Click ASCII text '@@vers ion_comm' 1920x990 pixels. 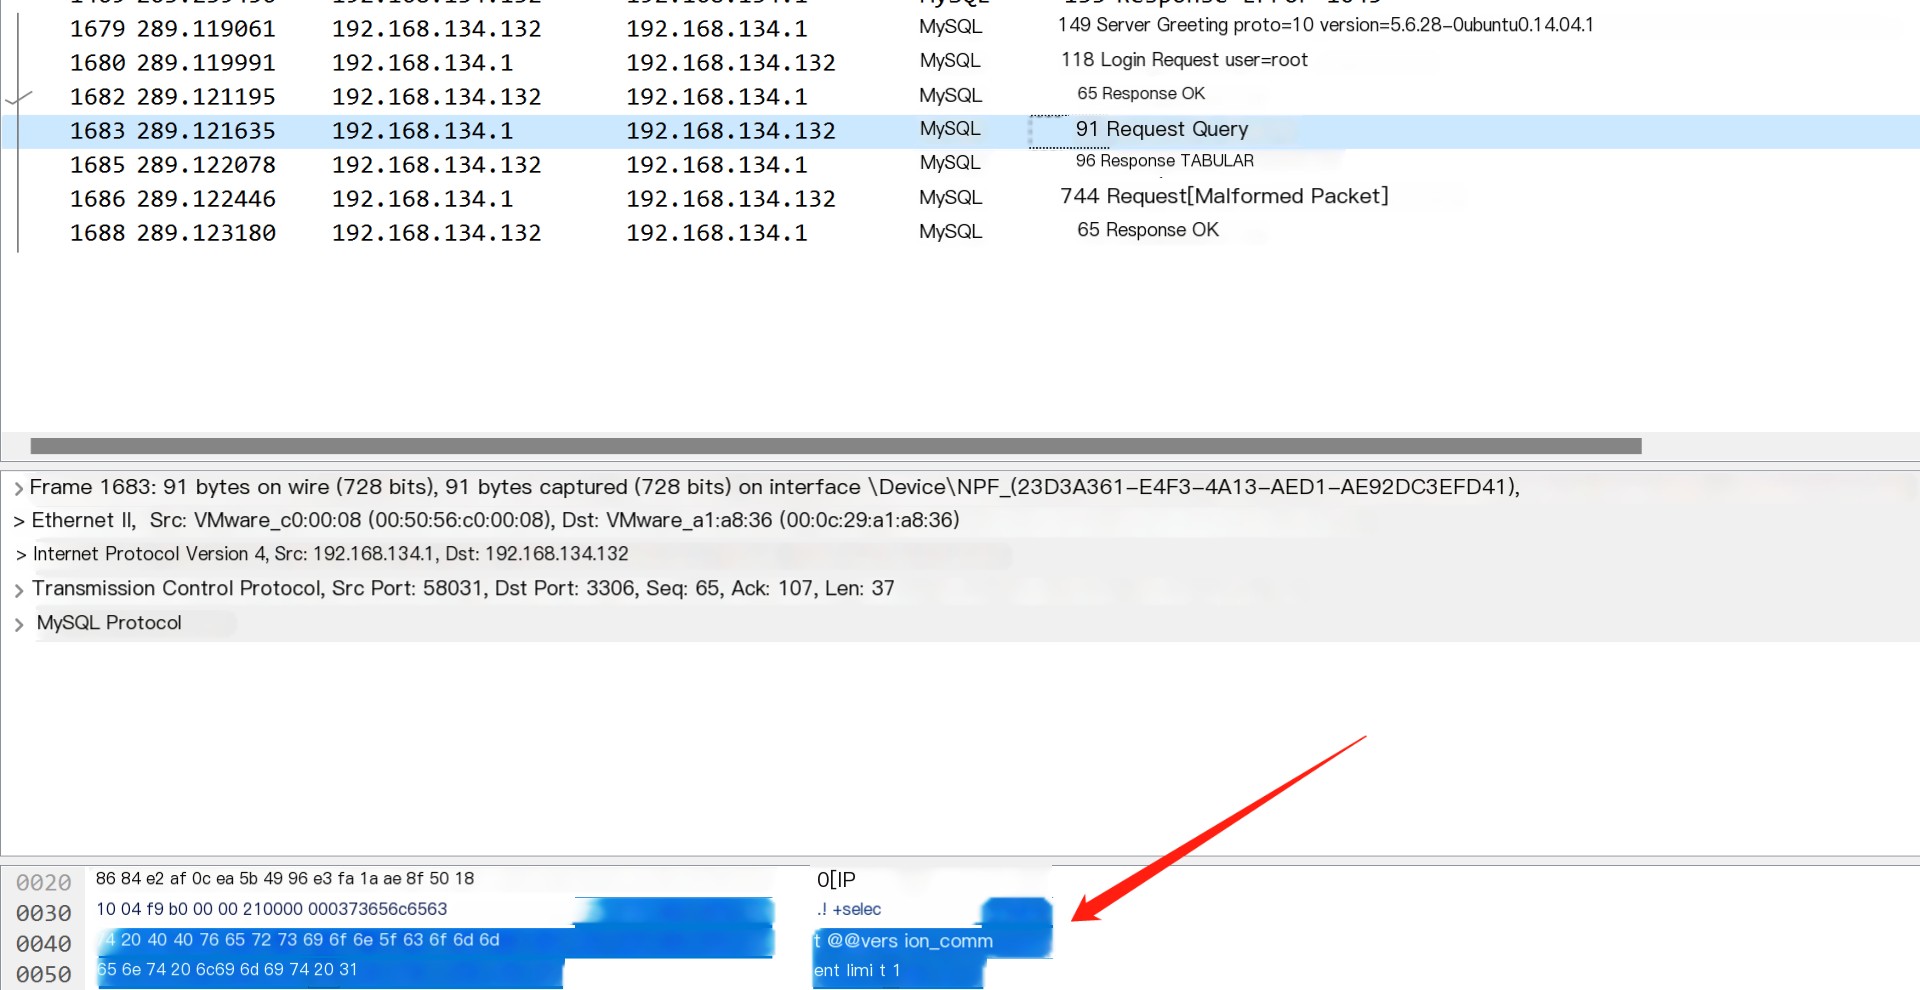[x=910, y=941]
